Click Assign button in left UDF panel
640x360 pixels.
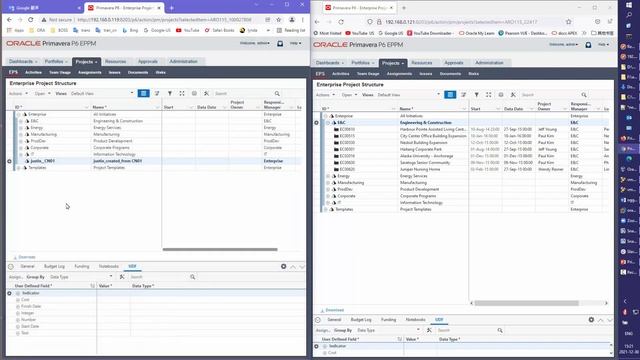[15, 277]
